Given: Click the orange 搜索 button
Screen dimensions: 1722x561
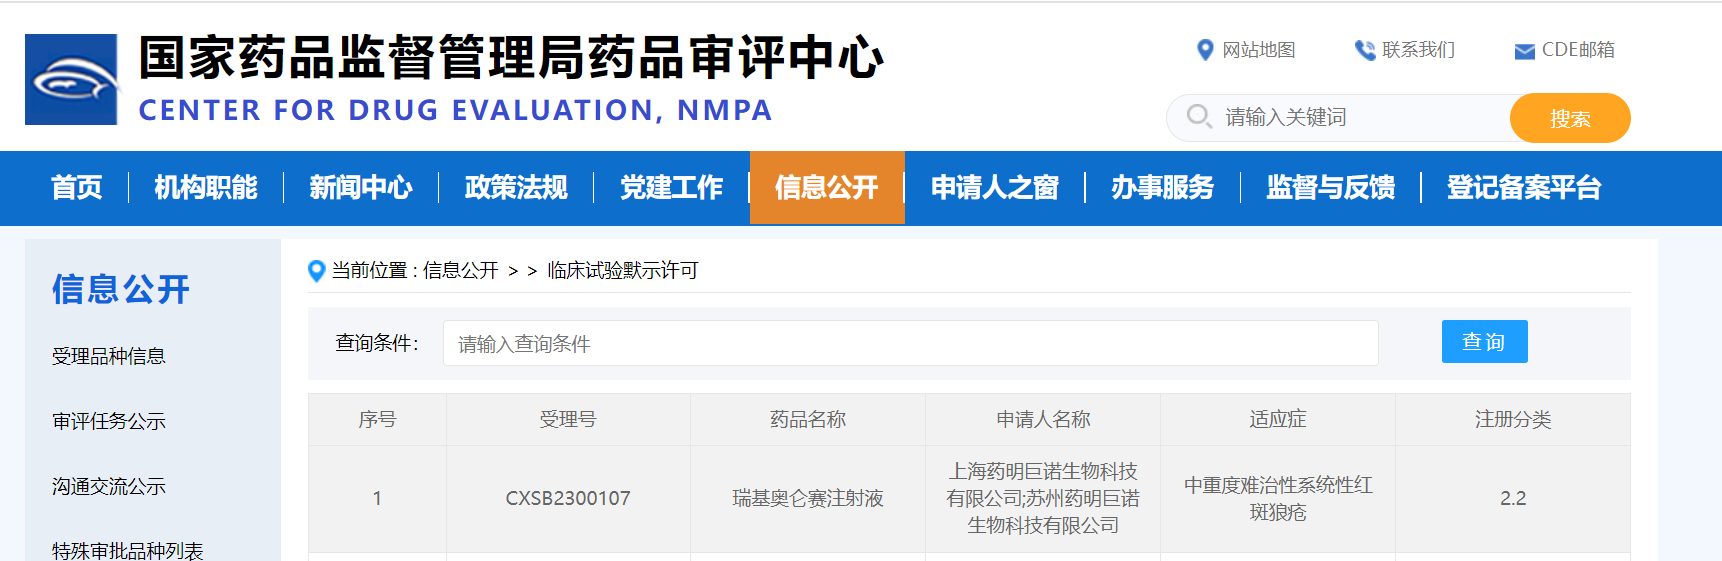Looking at the screenshot, I should click(x=1570, y=118).
